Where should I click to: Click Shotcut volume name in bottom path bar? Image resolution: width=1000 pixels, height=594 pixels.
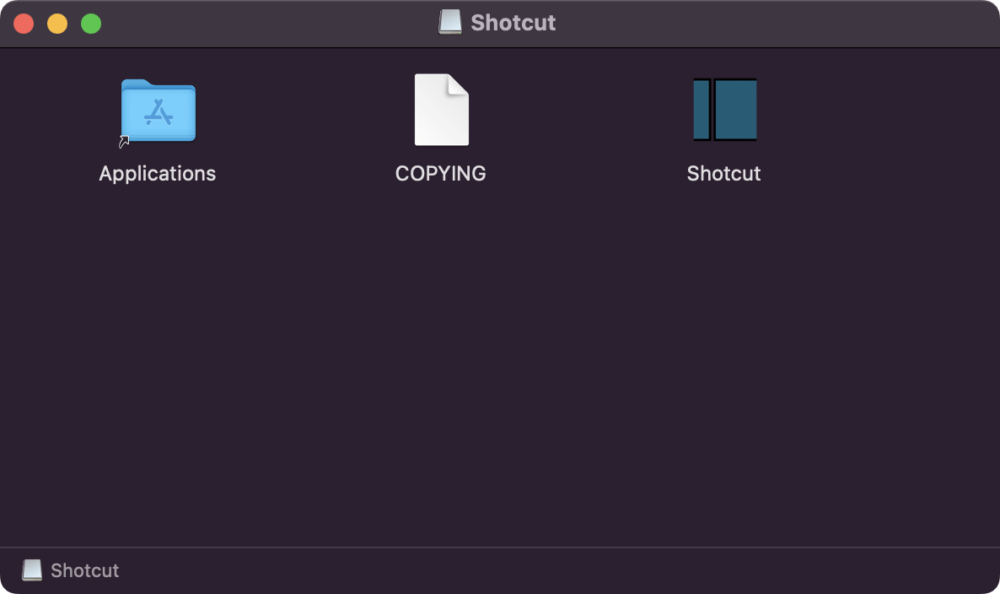click(85, 570)
